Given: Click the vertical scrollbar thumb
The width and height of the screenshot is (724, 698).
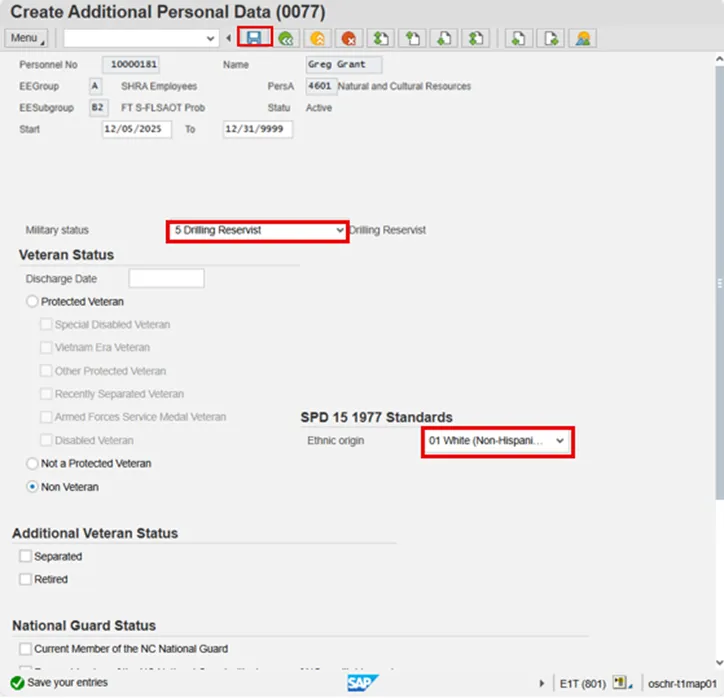Looking at the screenshot, I should pos(719,283).
